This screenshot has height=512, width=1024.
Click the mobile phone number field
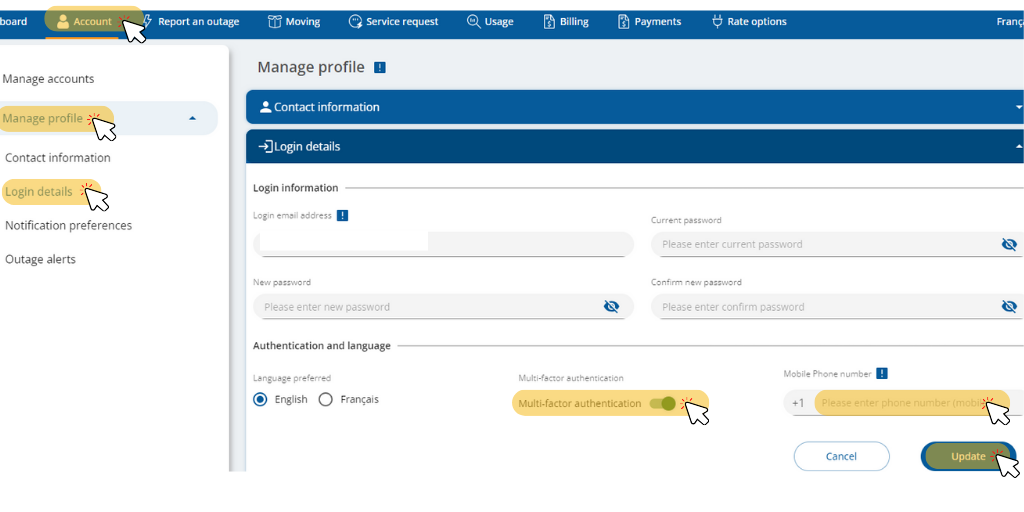(x=904, y=403)
